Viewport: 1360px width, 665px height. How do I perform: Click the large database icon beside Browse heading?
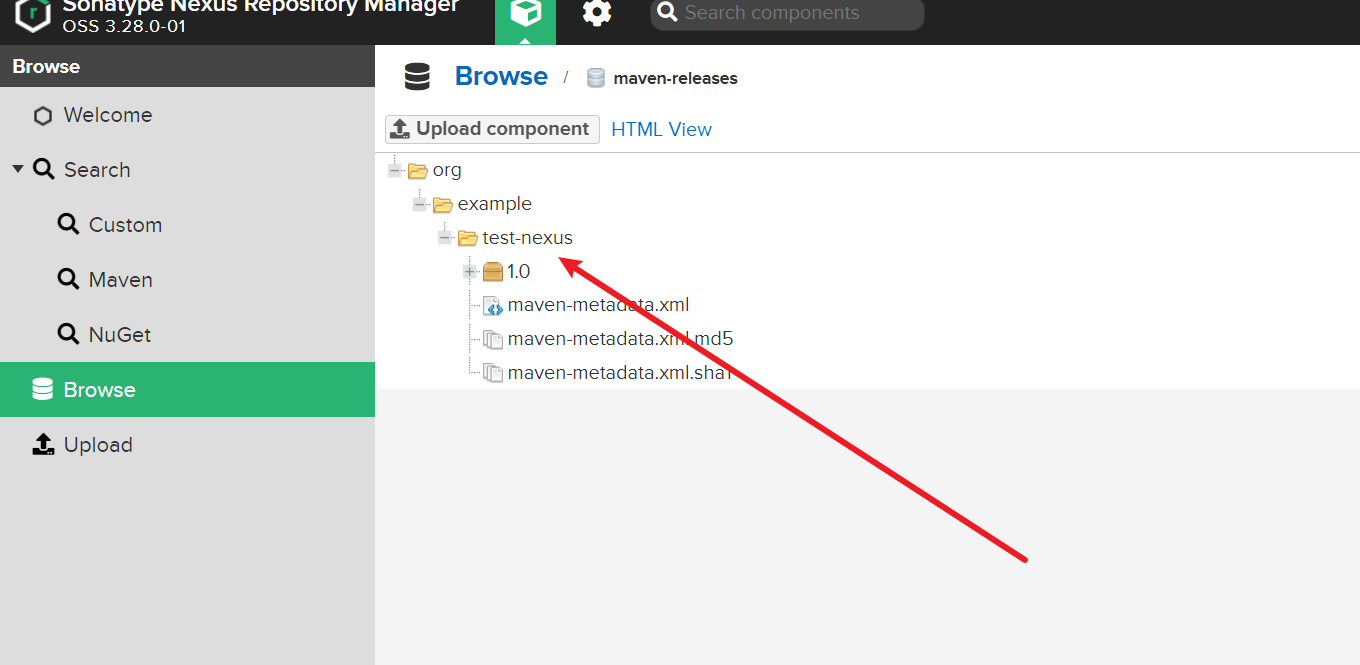coord(417,77)
